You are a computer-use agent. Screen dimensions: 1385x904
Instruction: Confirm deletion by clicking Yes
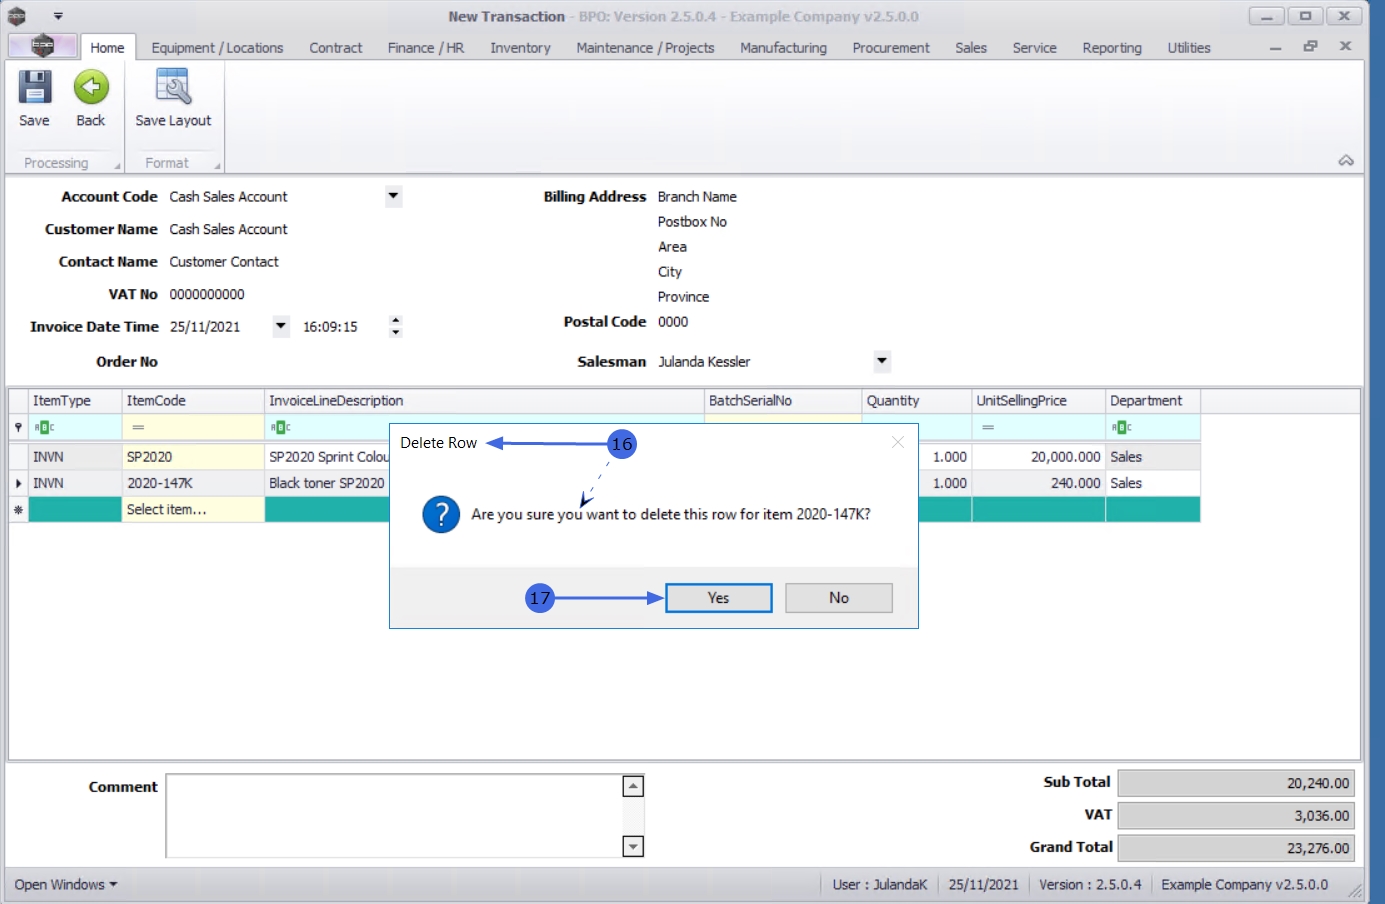click(x=718, y=598)
